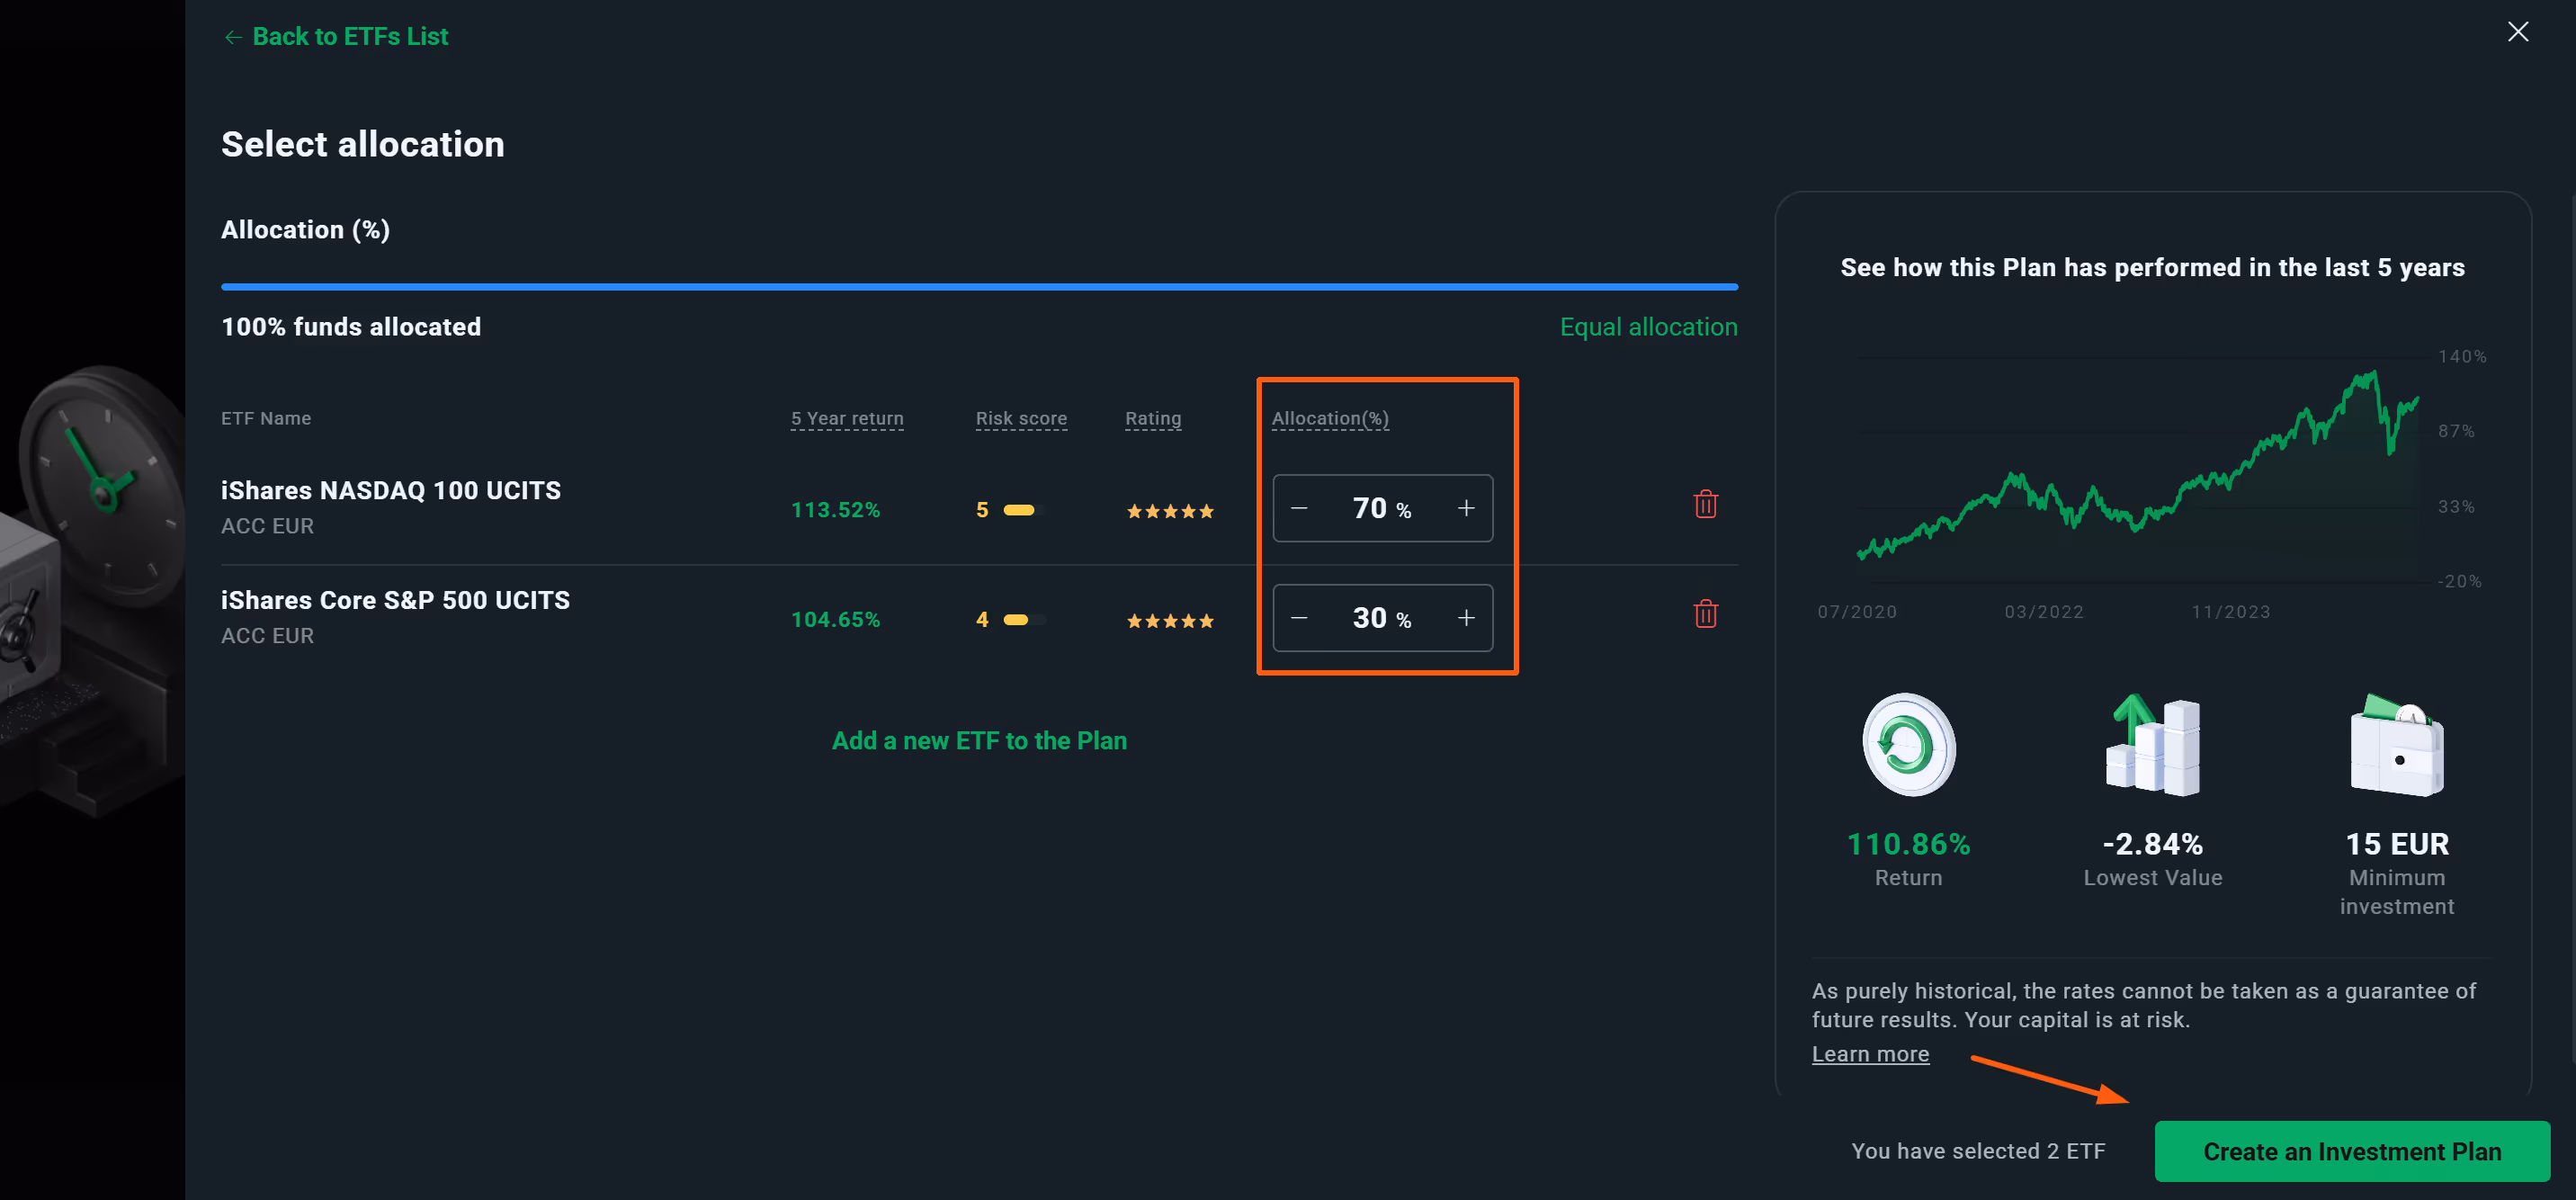2576x1200 pixels.
Task: Click the 07/2020 chart date label
Action: coord(1856,612)
